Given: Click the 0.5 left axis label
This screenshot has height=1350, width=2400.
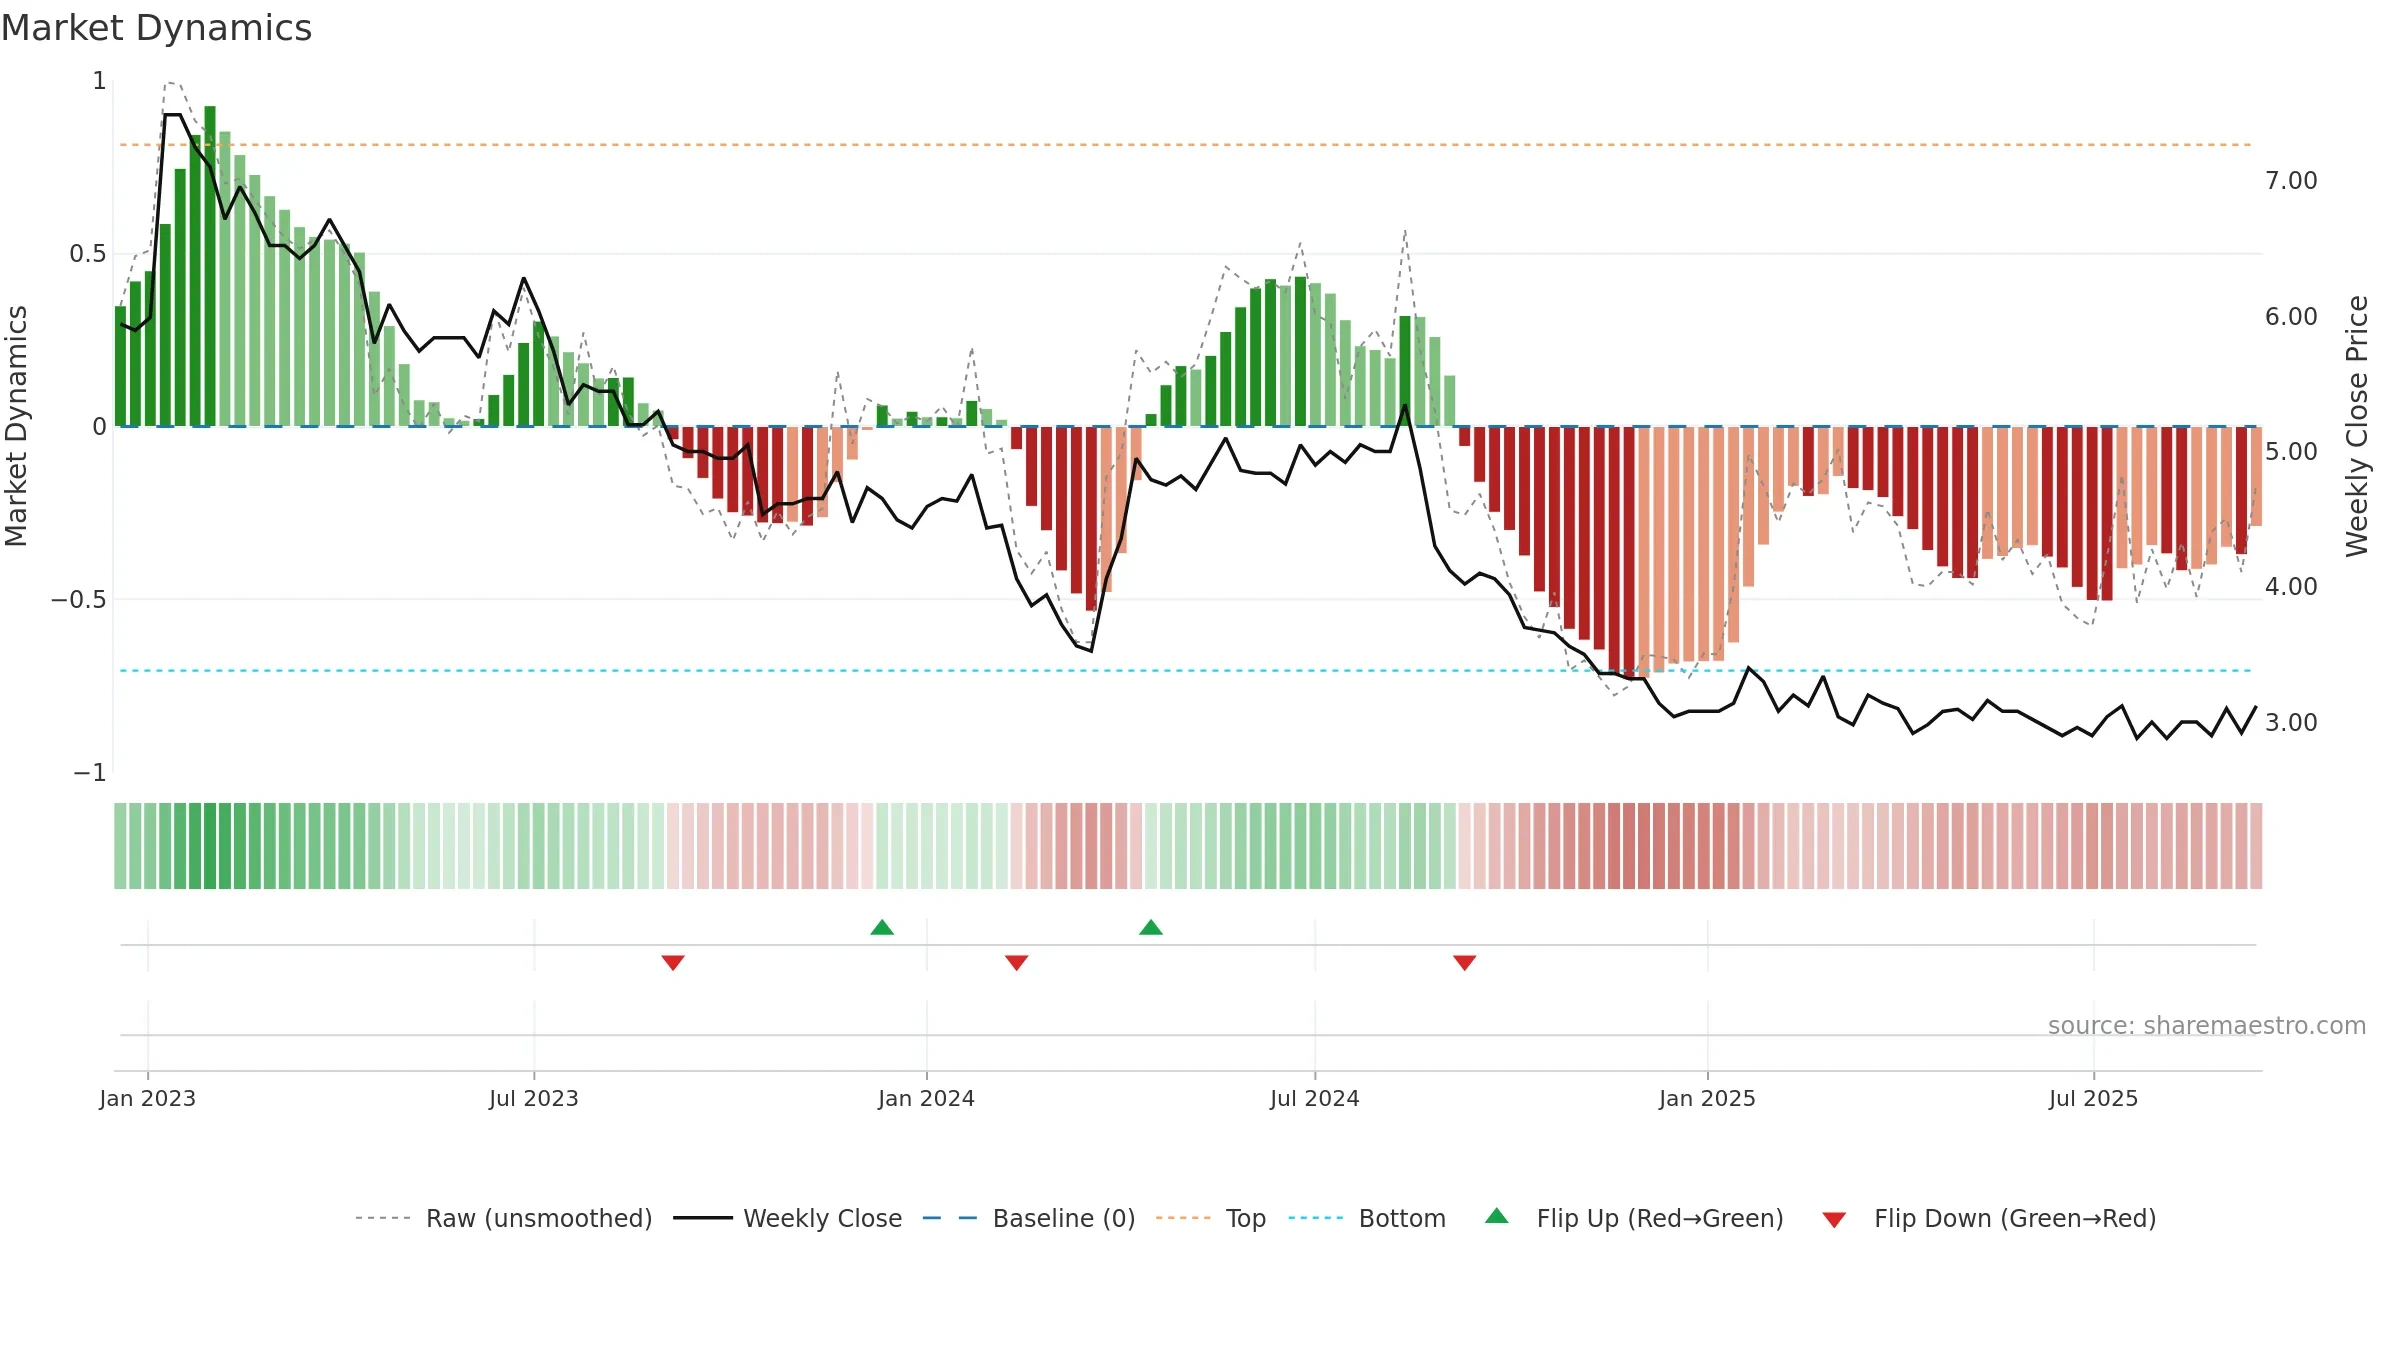Looking at the screenshot, I should (88, 254).
